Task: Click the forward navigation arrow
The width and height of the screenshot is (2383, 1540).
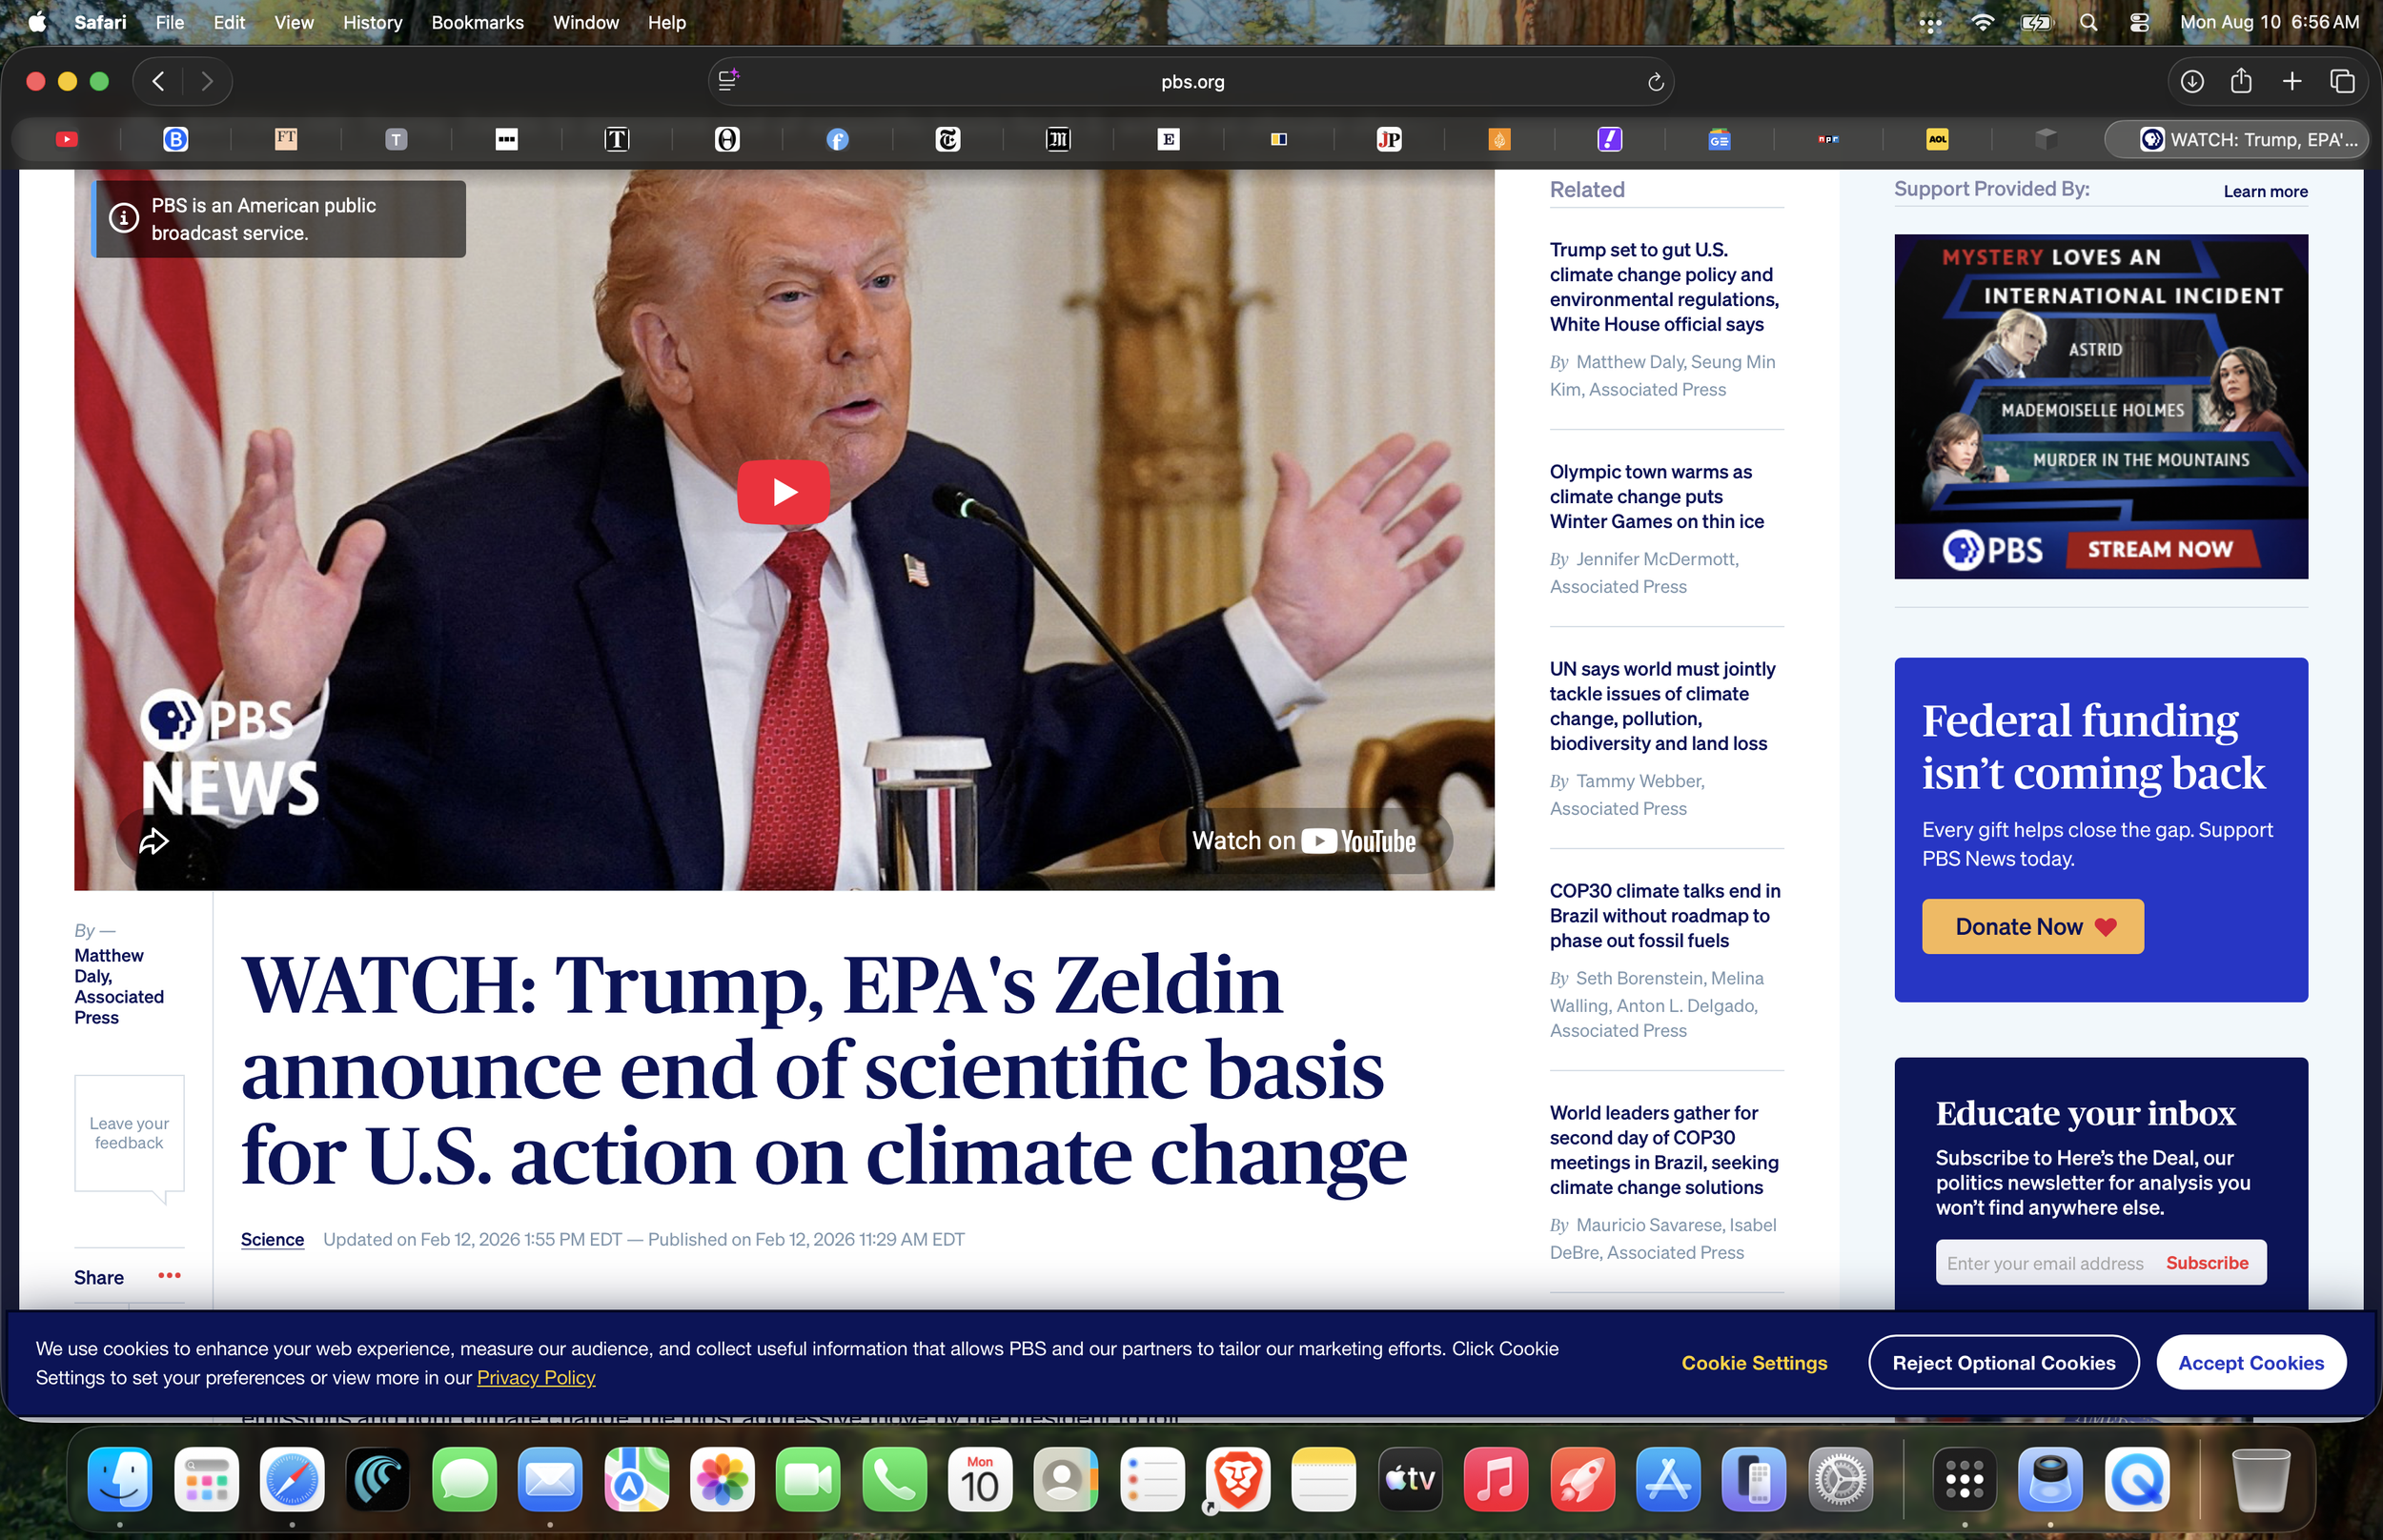Action: click(x=207, y=82)
